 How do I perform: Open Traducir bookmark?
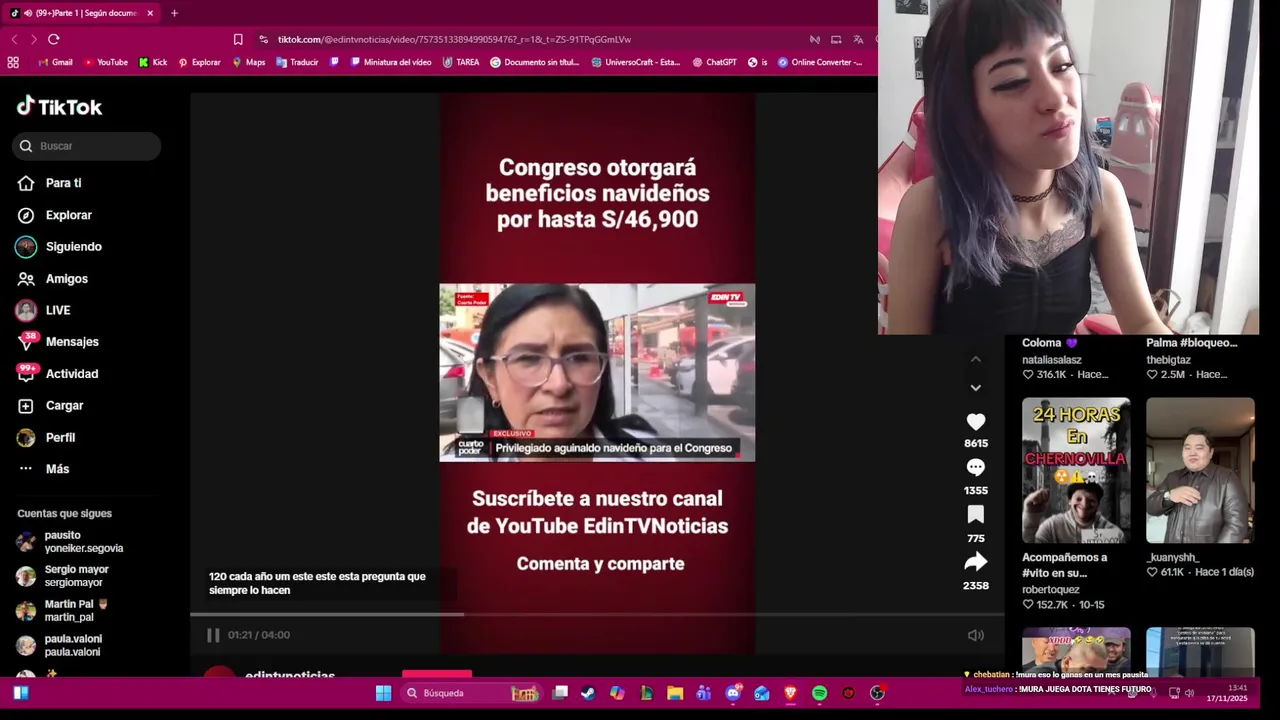pos(297,62)
